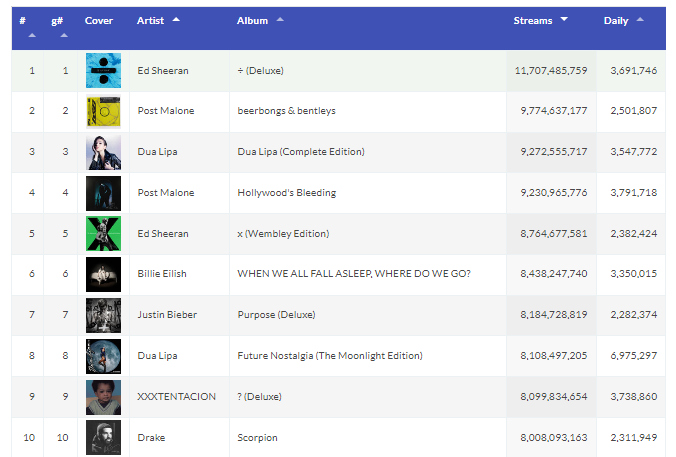The height and width of the screenshot is (457, 676).
Task: Select artist Ed Sheeran in row 5
Action: 163,234
